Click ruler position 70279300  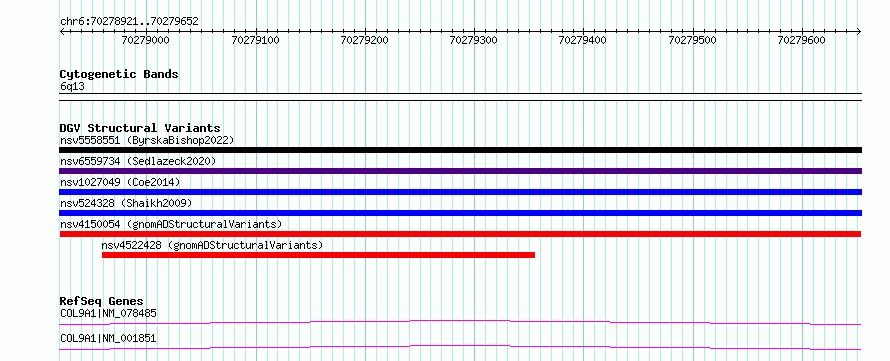click(x=473, y=40)
